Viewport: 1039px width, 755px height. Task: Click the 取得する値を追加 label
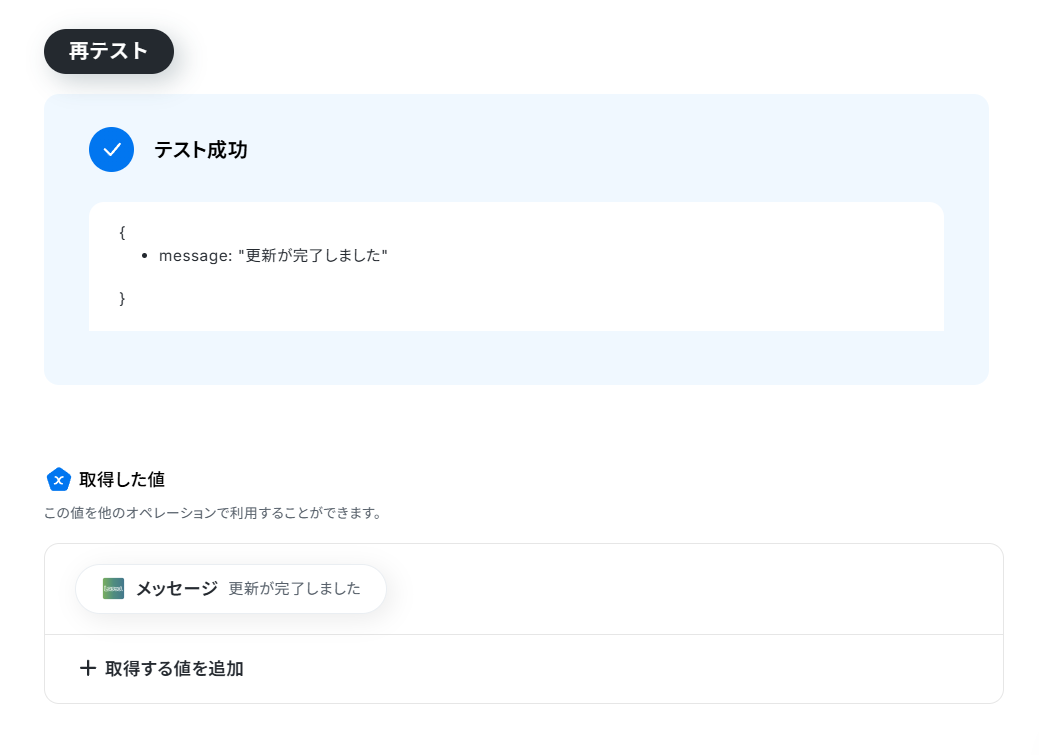174,668
